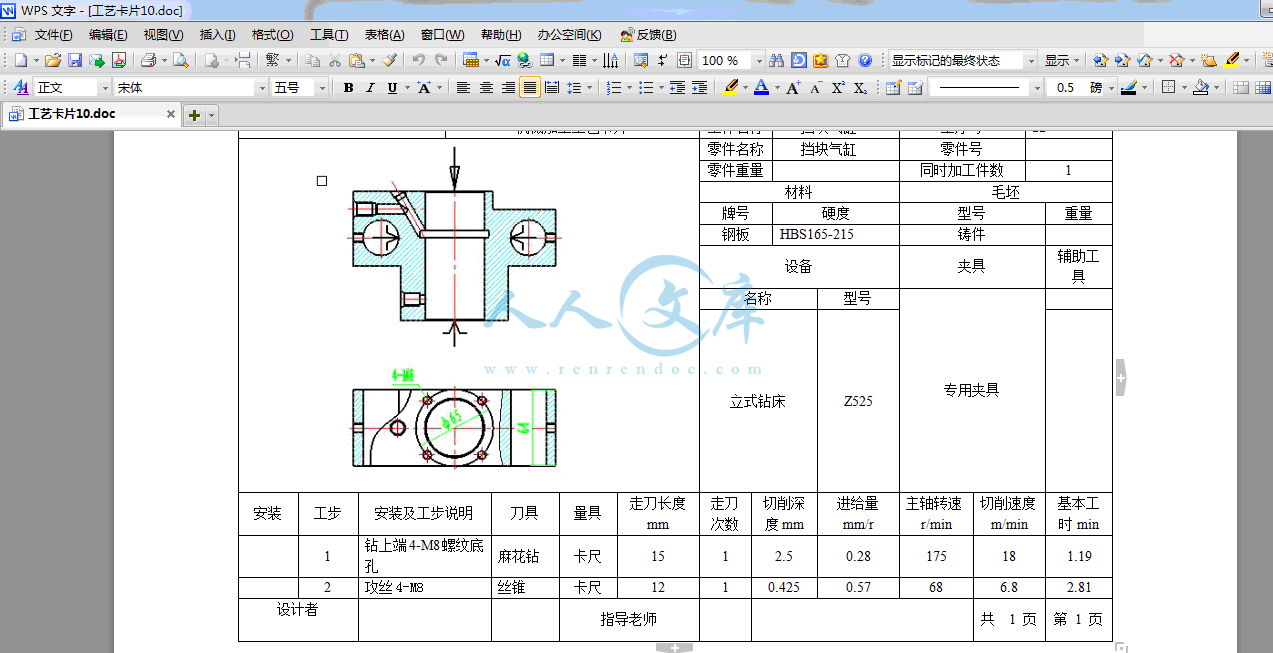Apply superscript formatting
The image size is (1273, 653).
(838, 87)
